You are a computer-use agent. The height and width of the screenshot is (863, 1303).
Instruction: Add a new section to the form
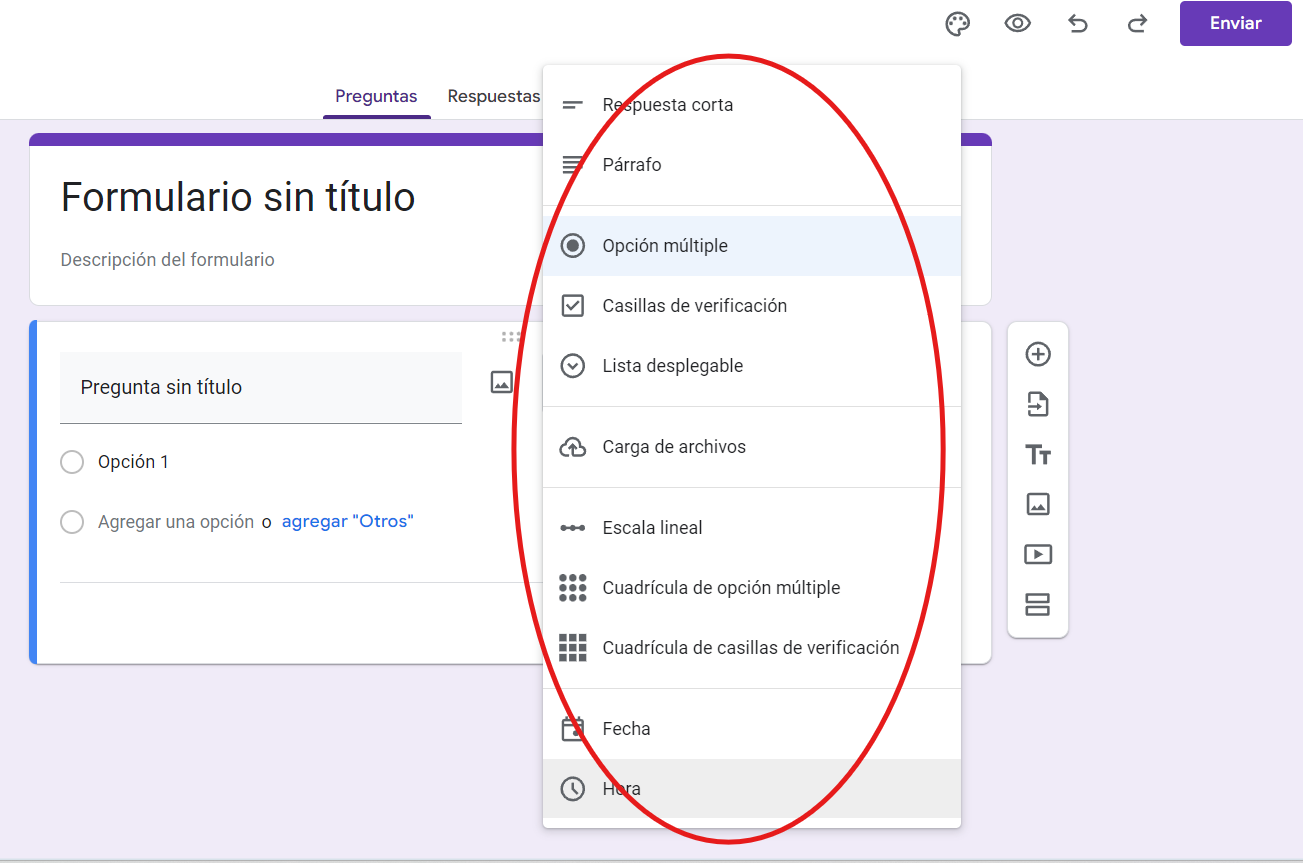click(x=1038, y=604)
